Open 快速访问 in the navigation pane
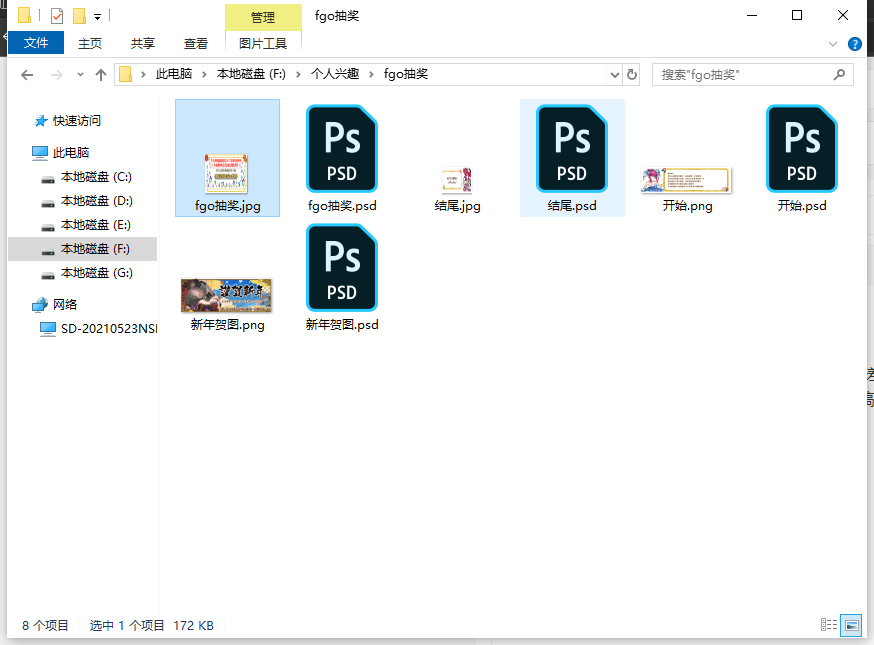The width and height of the screenshot is (874, 645). (77, 121)
